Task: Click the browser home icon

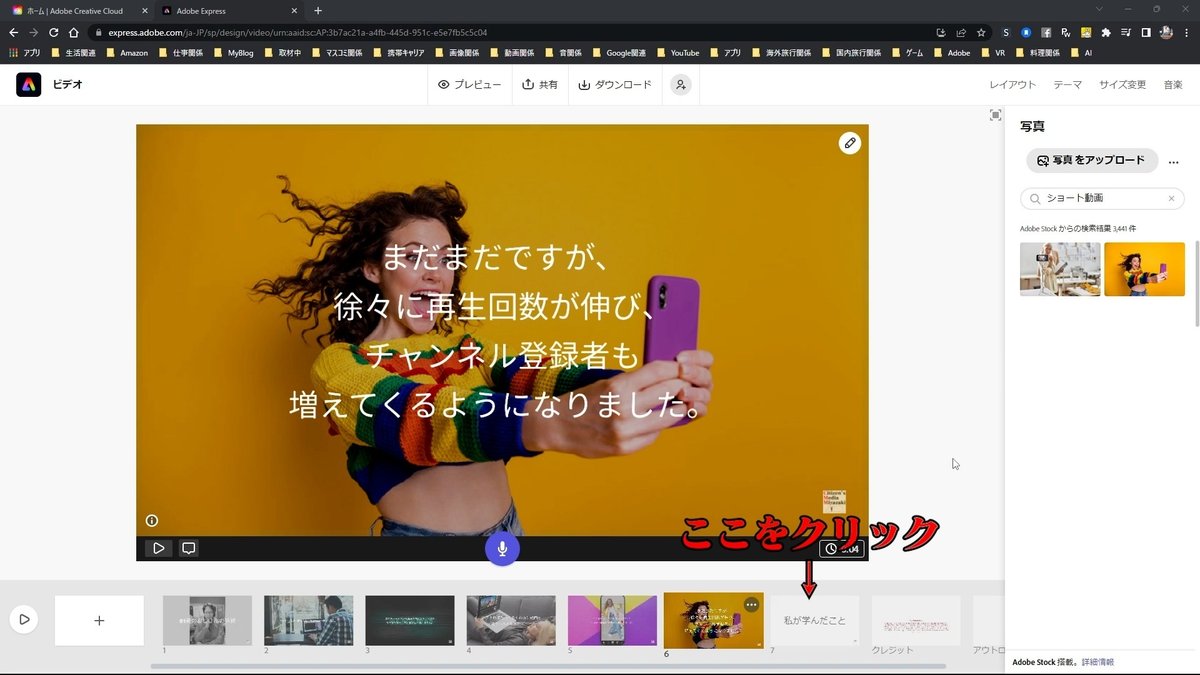Action: point(73,32)
